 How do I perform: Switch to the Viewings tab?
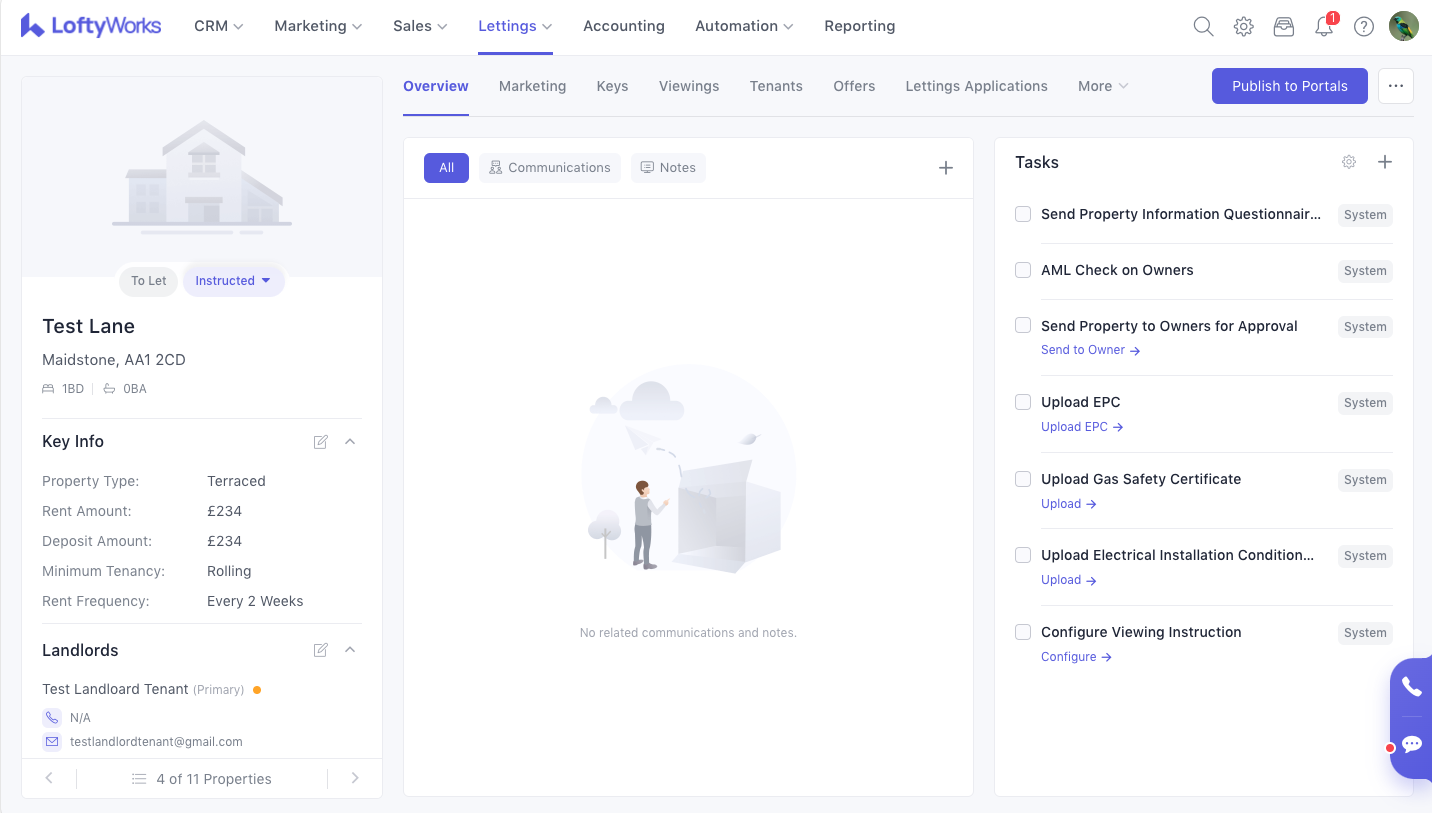point(689,86)
